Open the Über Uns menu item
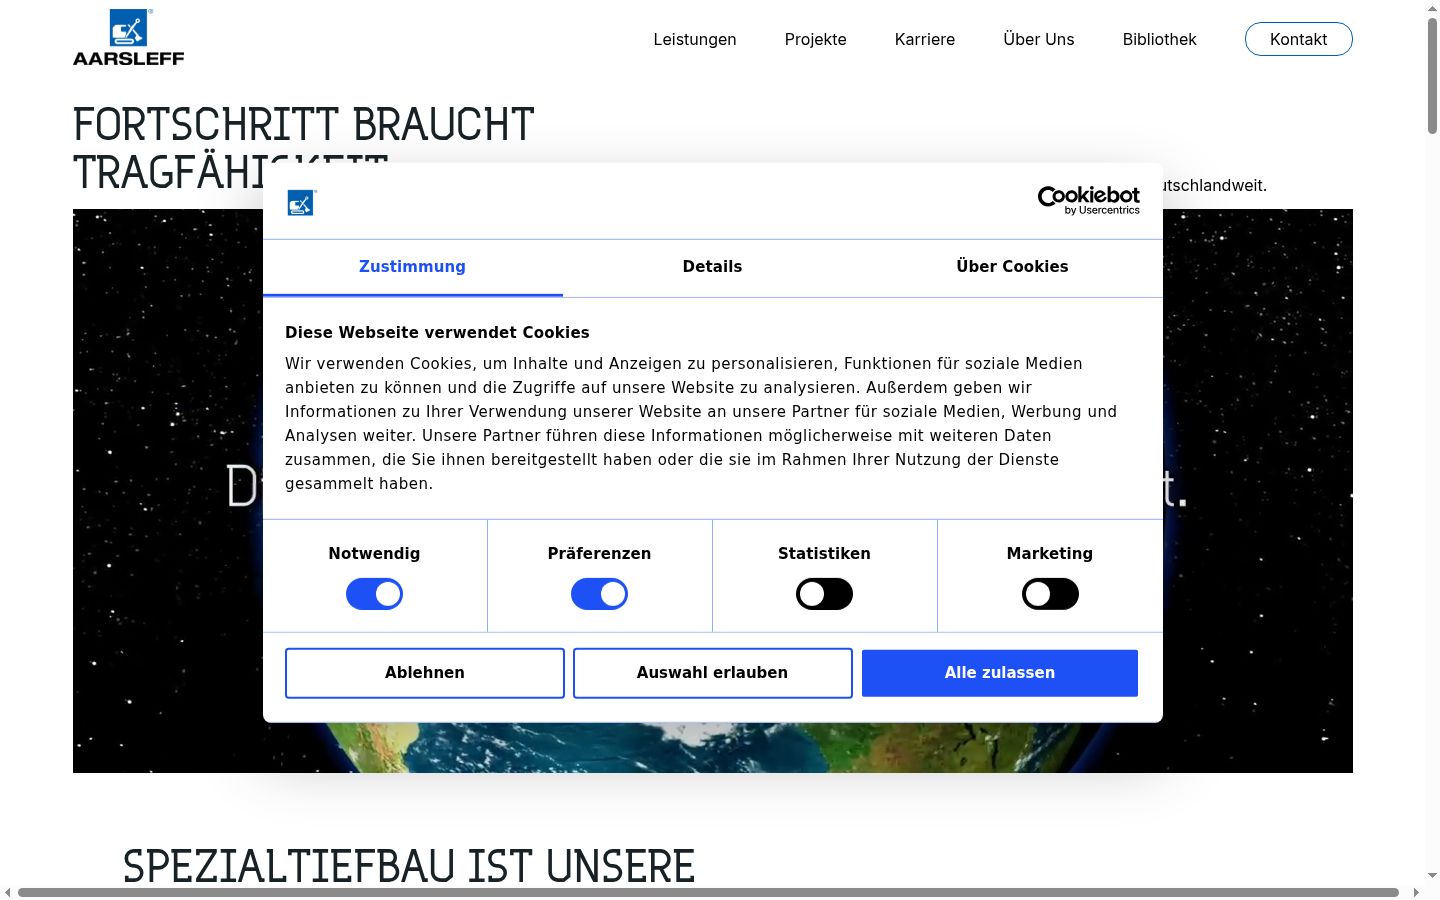This screenshot has height=900, width=1440. [1039, 39]
